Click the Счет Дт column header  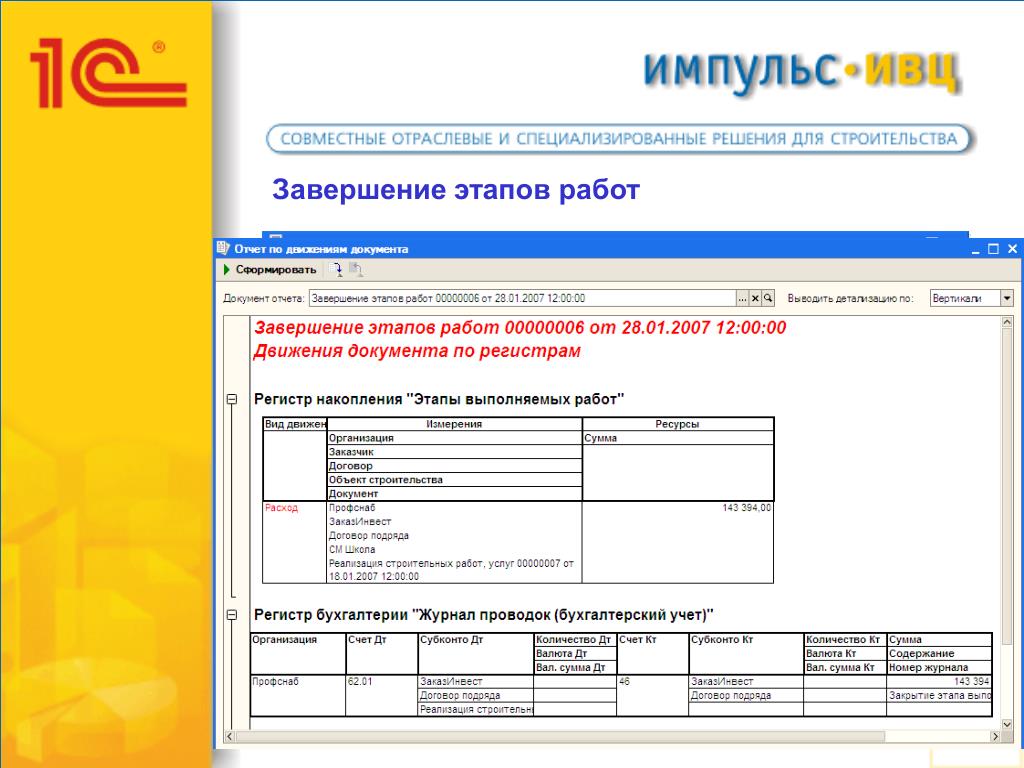pyautogui.click(x=381, y=653)
